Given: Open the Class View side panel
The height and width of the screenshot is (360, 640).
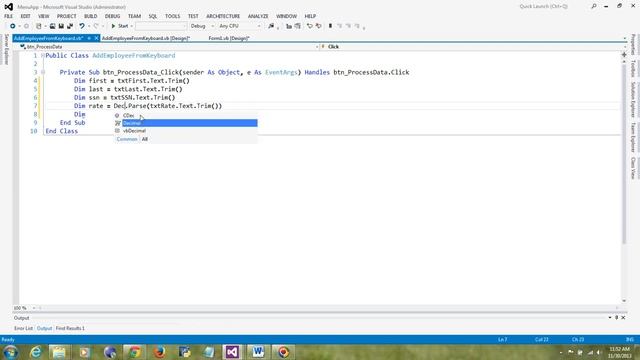Looking at the screenshot, I should [x=633, y=168].
